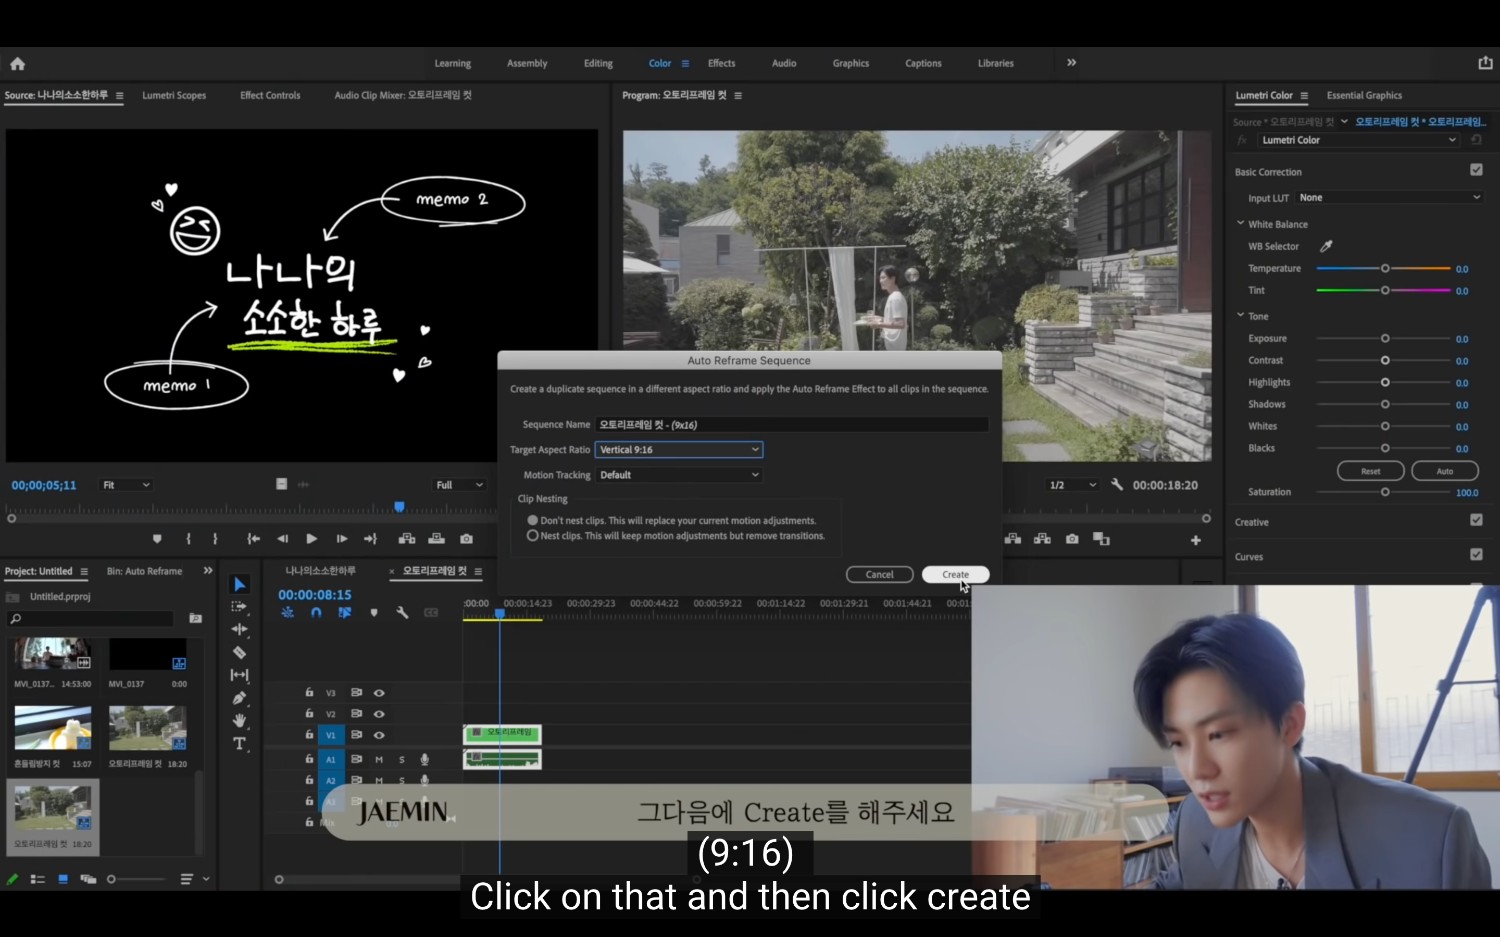
Task: Click Source monitor Mark In brace
Action: (x=188, y=539)
